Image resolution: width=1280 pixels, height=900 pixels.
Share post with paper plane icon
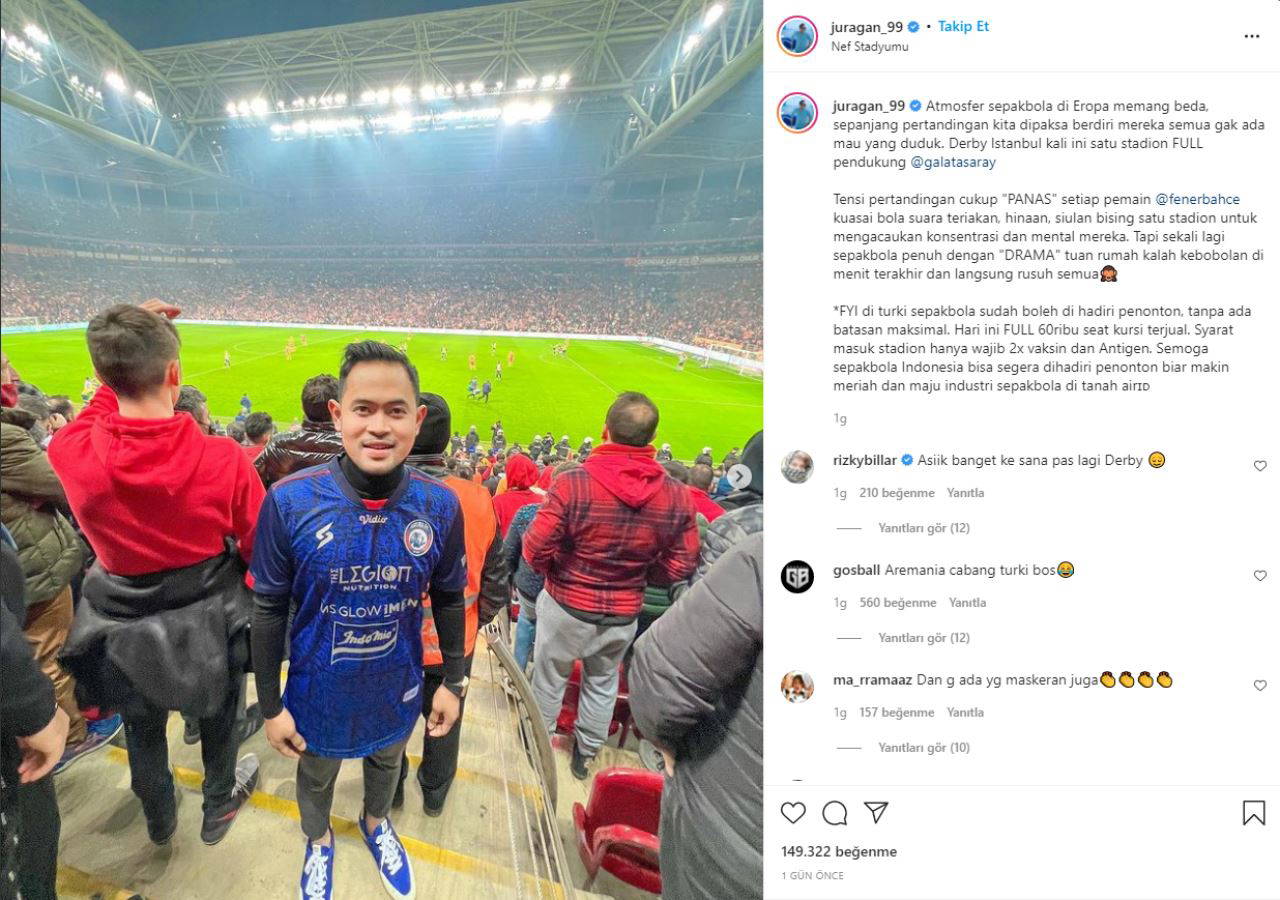pyautogui.click(x=876, y=813)
